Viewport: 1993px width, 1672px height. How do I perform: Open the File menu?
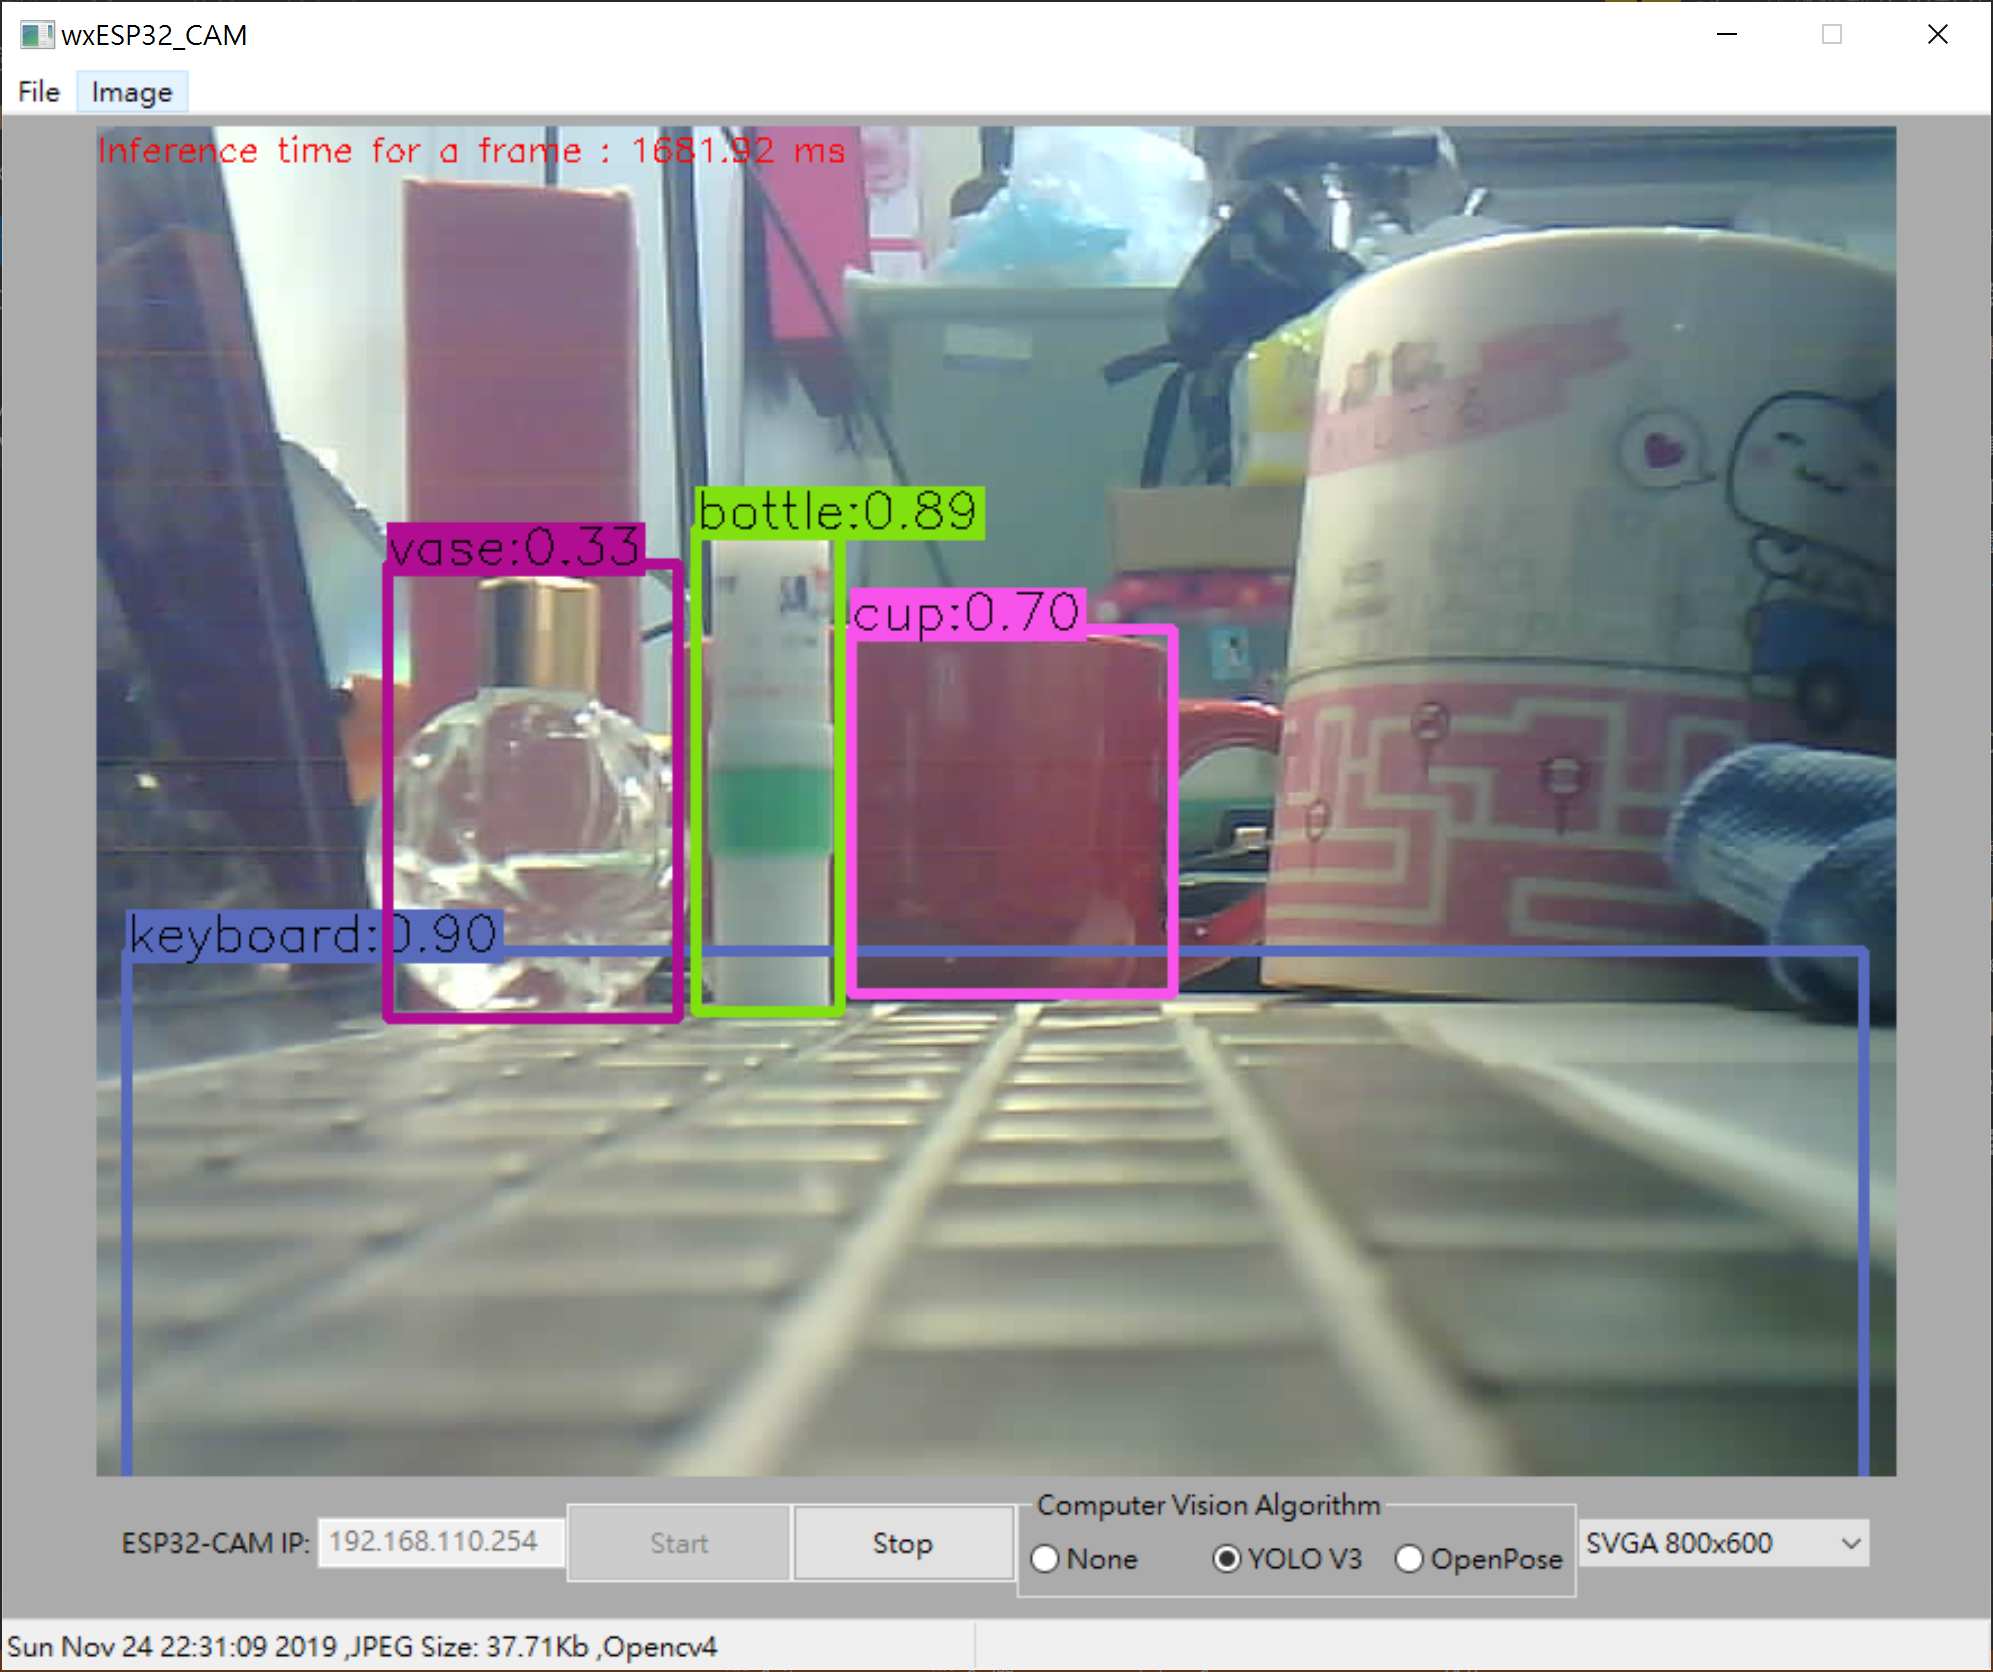(x=39, y=92)
